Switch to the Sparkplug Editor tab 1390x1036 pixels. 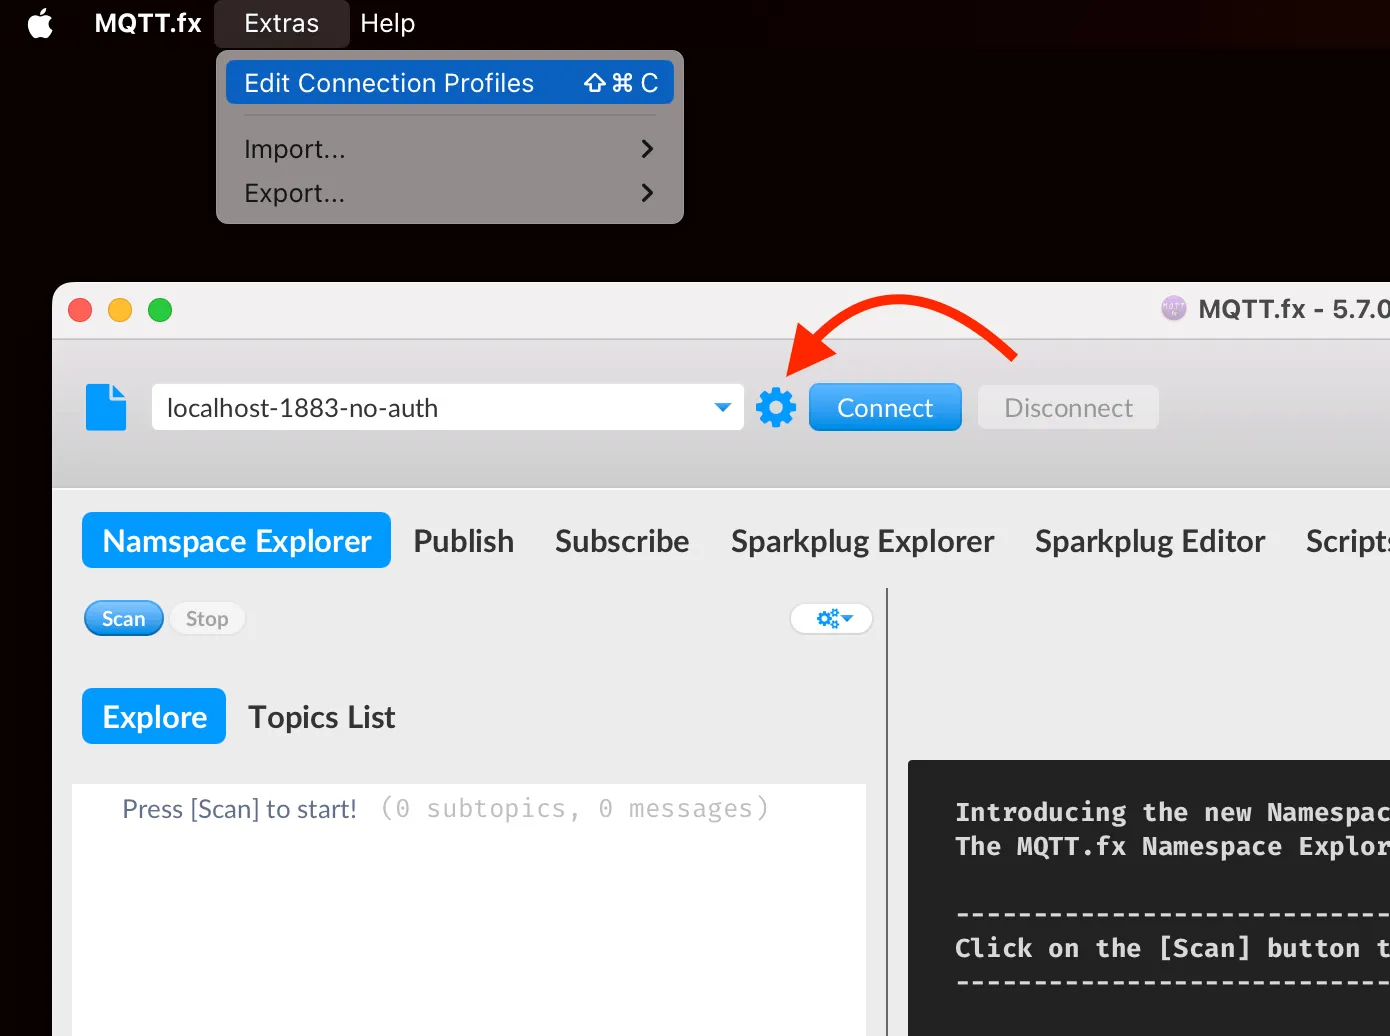coord(1150,541)
